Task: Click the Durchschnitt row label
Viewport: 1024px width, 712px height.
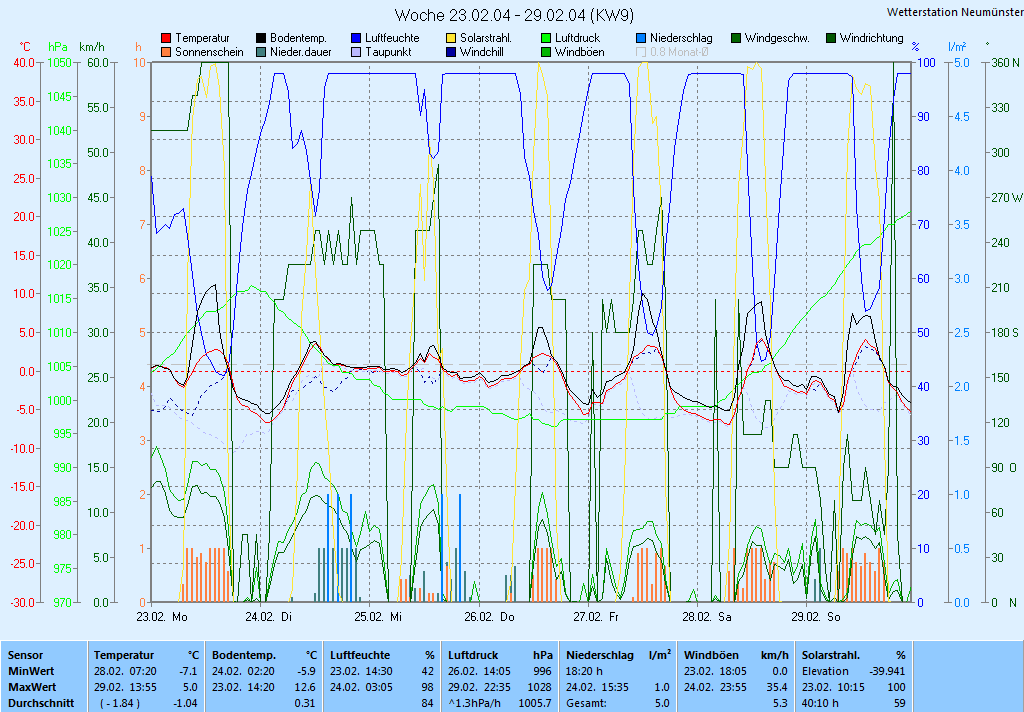Action: point(41,704)
